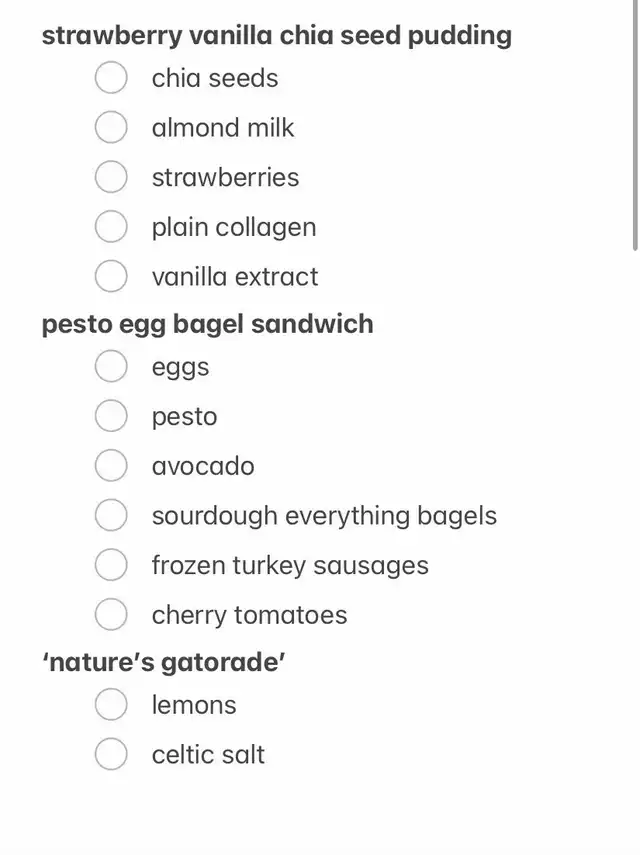Tick the almond milk checklist circle

click(x=111, y=127)
